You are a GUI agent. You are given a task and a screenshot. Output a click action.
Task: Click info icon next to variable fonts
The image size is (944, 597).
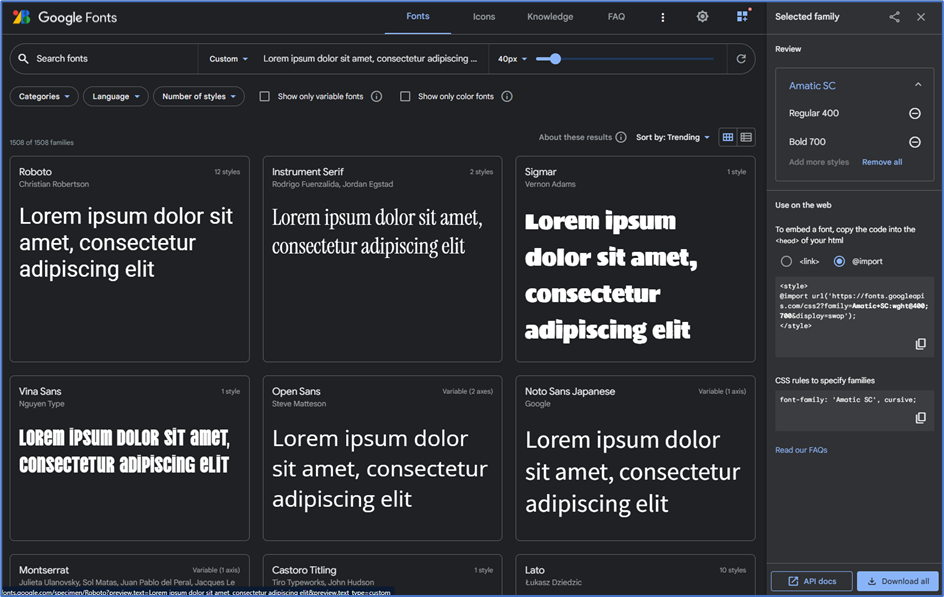click(x=376, y=96)
